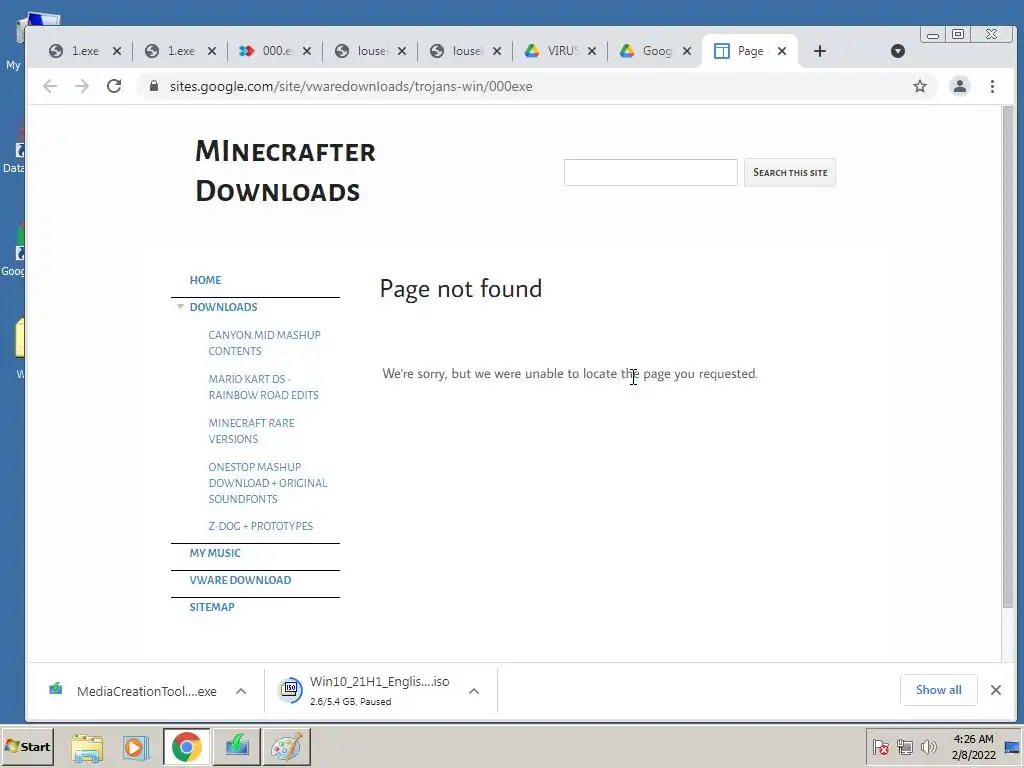
Task: Bookmark this page with the star icon
Action: [x=920, y=86]
